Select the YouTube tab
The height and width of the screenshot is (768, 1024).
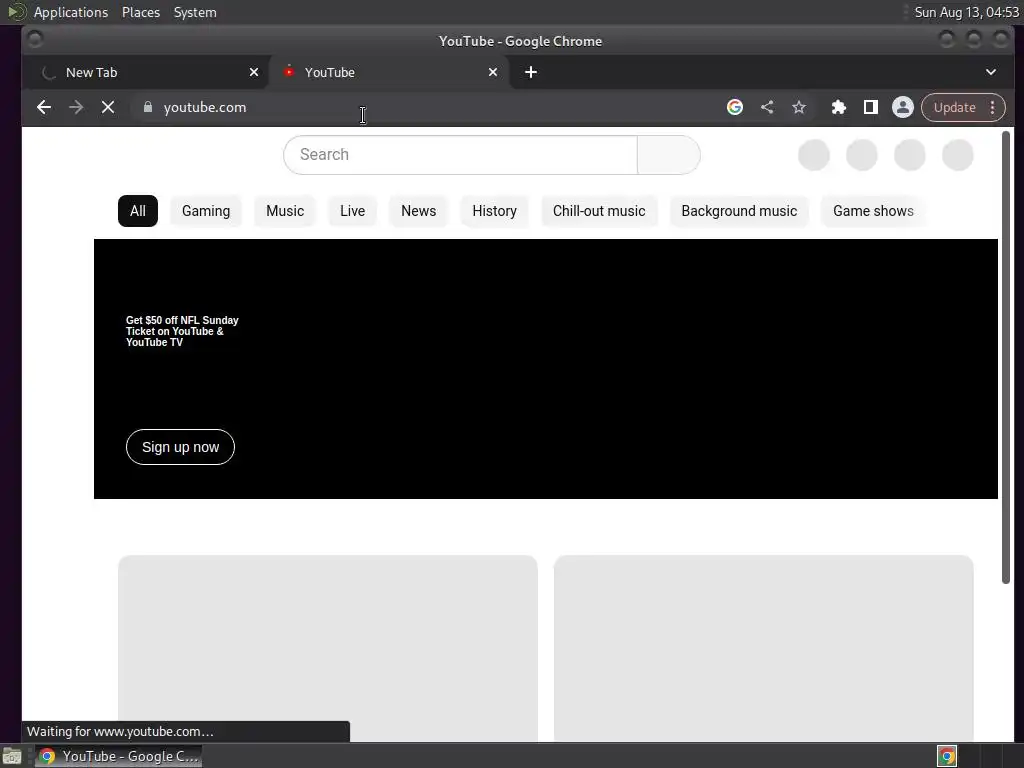click(389, 72)
